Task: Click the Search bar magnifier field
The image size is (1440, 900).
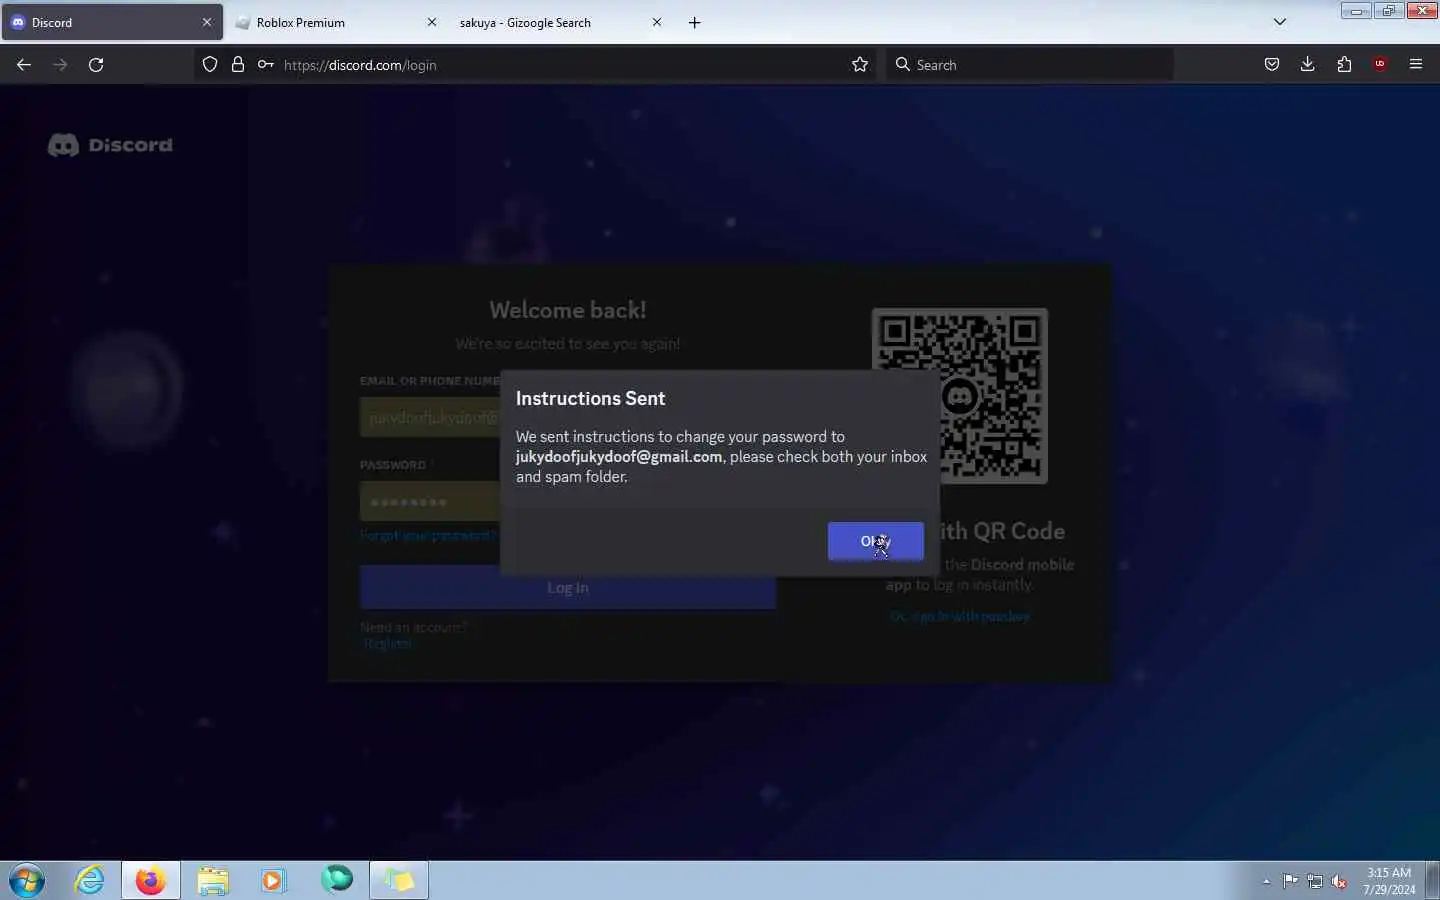Action: 1030,65
